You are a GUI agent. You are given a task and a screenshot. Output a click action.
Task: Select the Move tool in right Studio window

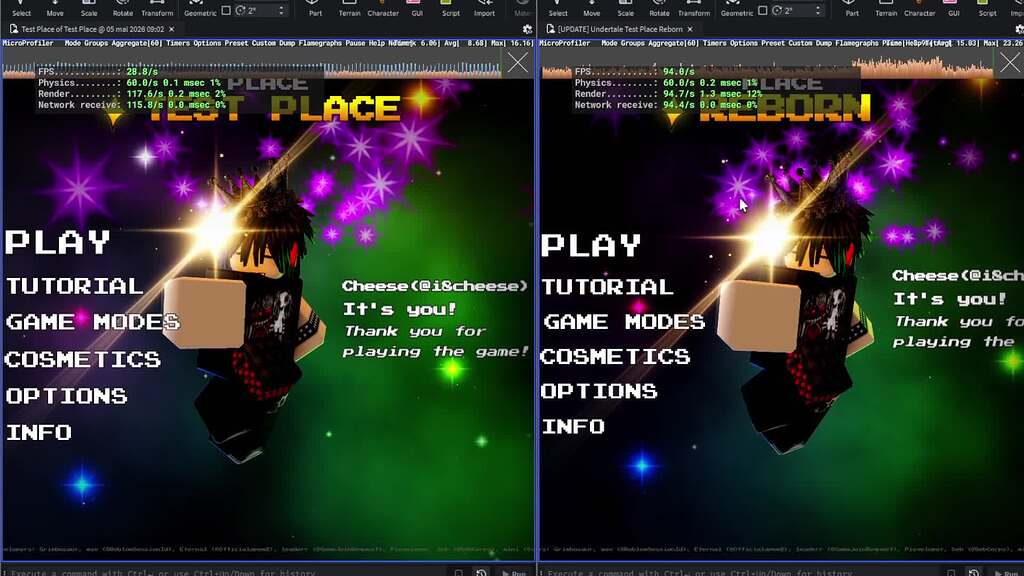(x=592, y=8)
